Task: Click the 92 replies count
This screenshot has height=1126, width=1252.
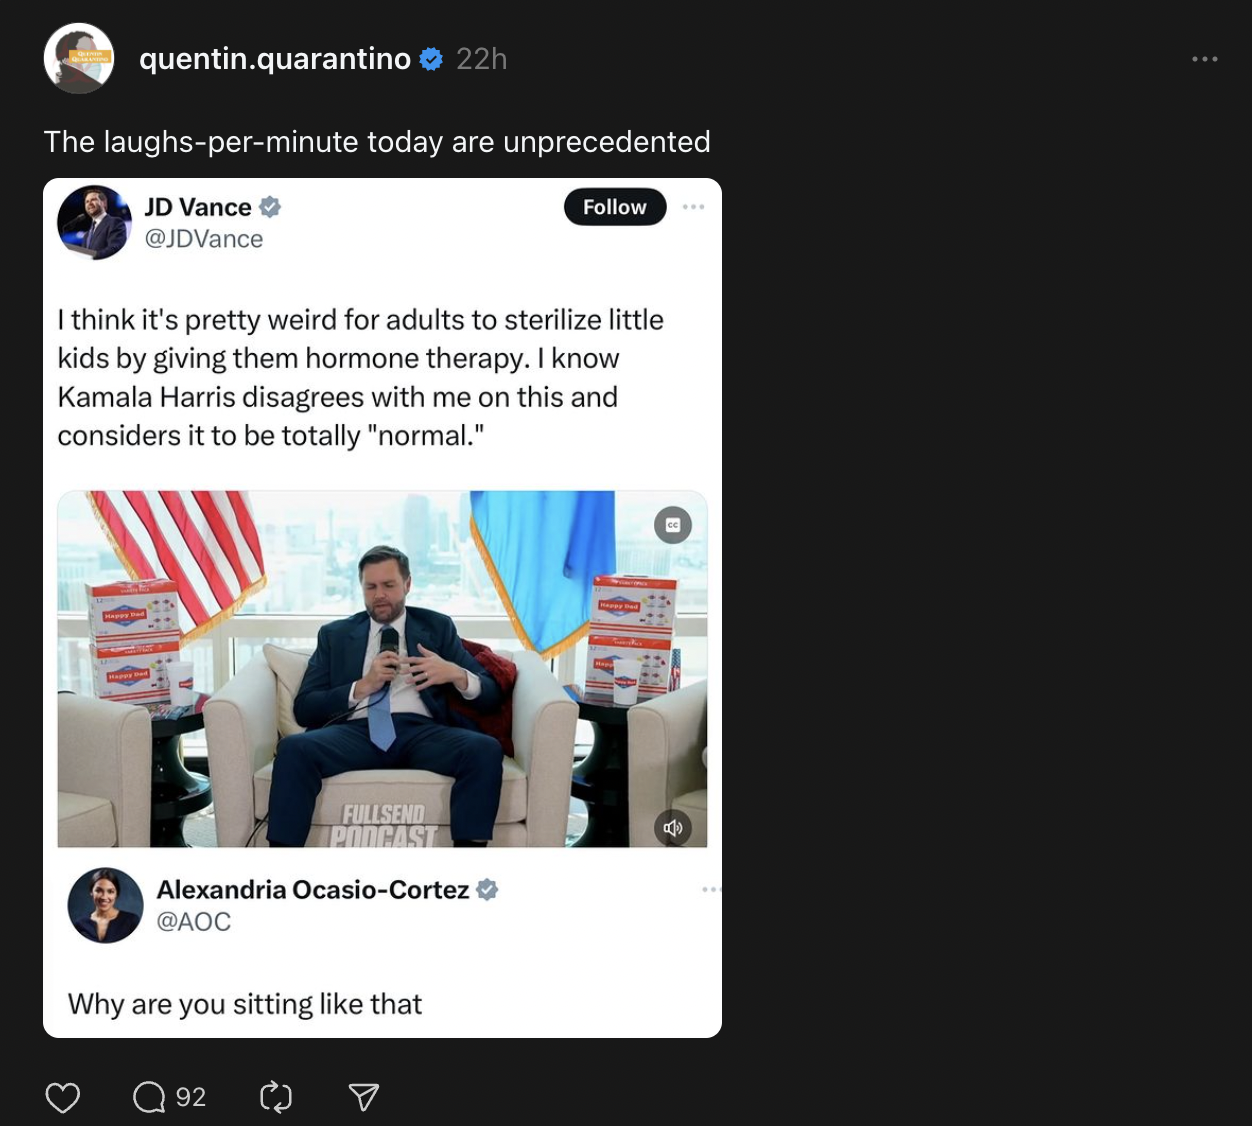Action: [191, 1097]
